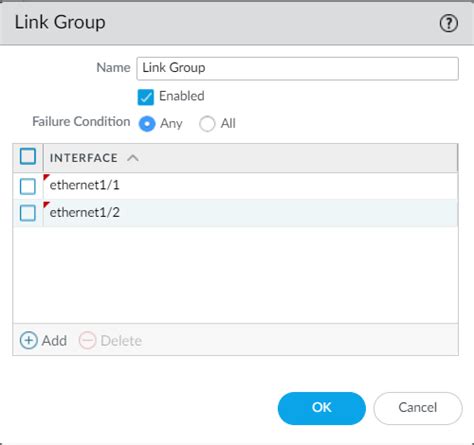The height and width of the screenshot is (445, 474).
Task: Click the minus circle icon beside Delete
Action: tap(87, 340)
